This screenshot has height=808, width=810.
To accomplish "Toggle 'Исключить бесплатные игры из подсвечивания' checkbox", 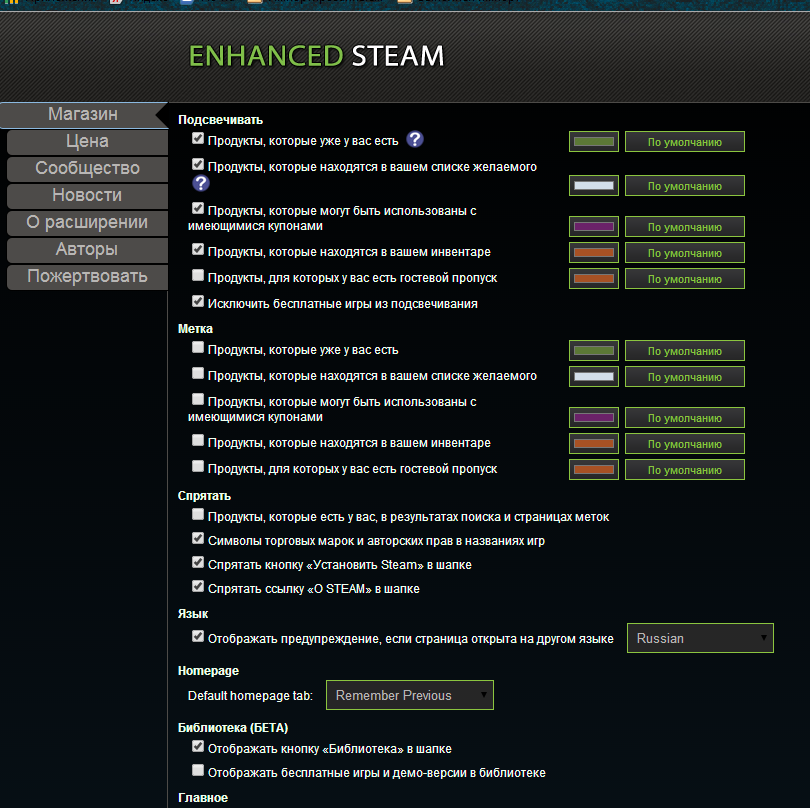I will pyautogui.click(x=198, y=301).
